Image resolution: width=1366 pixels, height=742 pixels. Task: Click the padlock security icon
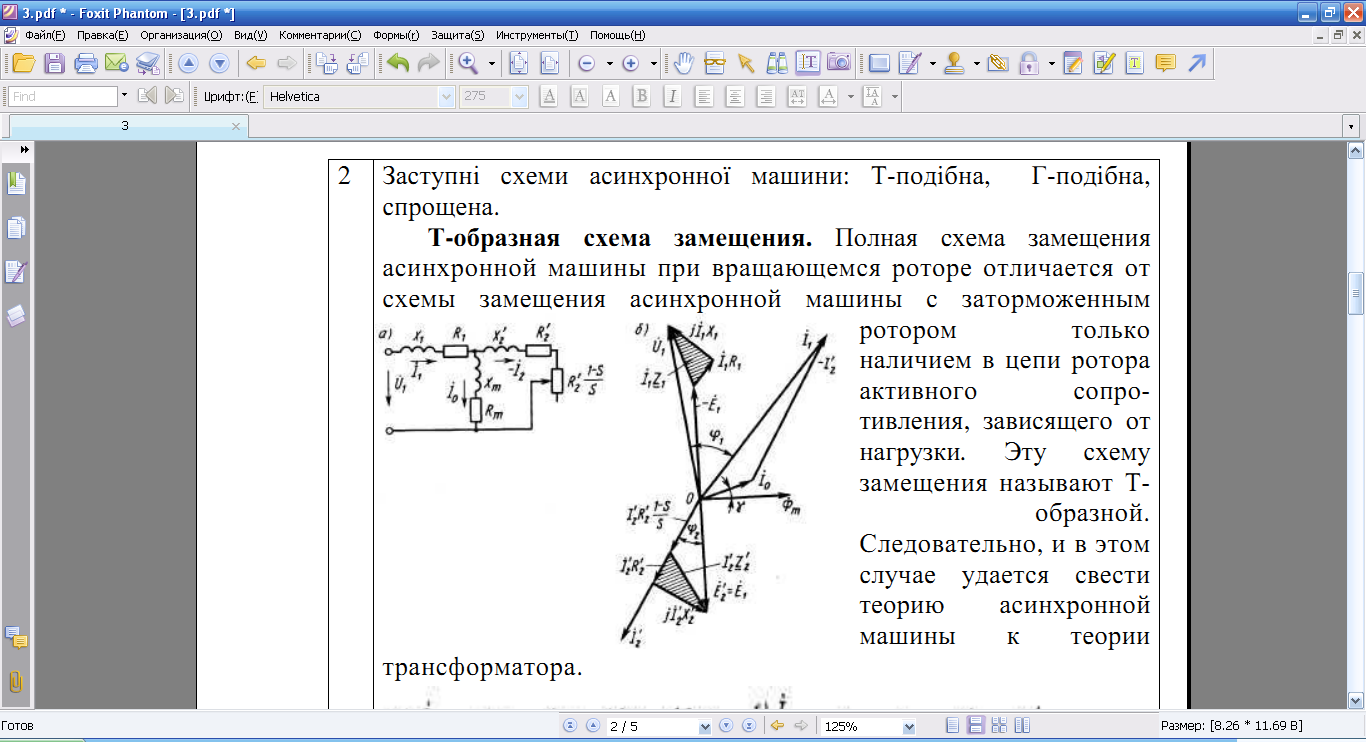coord(1028,63)
